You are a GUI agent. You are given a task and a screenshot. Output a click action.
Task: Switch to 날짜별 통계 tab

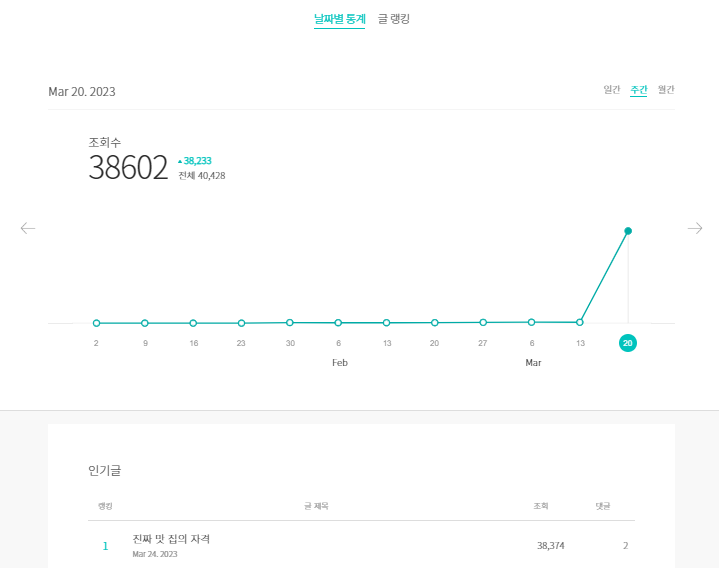coord(339,19)
